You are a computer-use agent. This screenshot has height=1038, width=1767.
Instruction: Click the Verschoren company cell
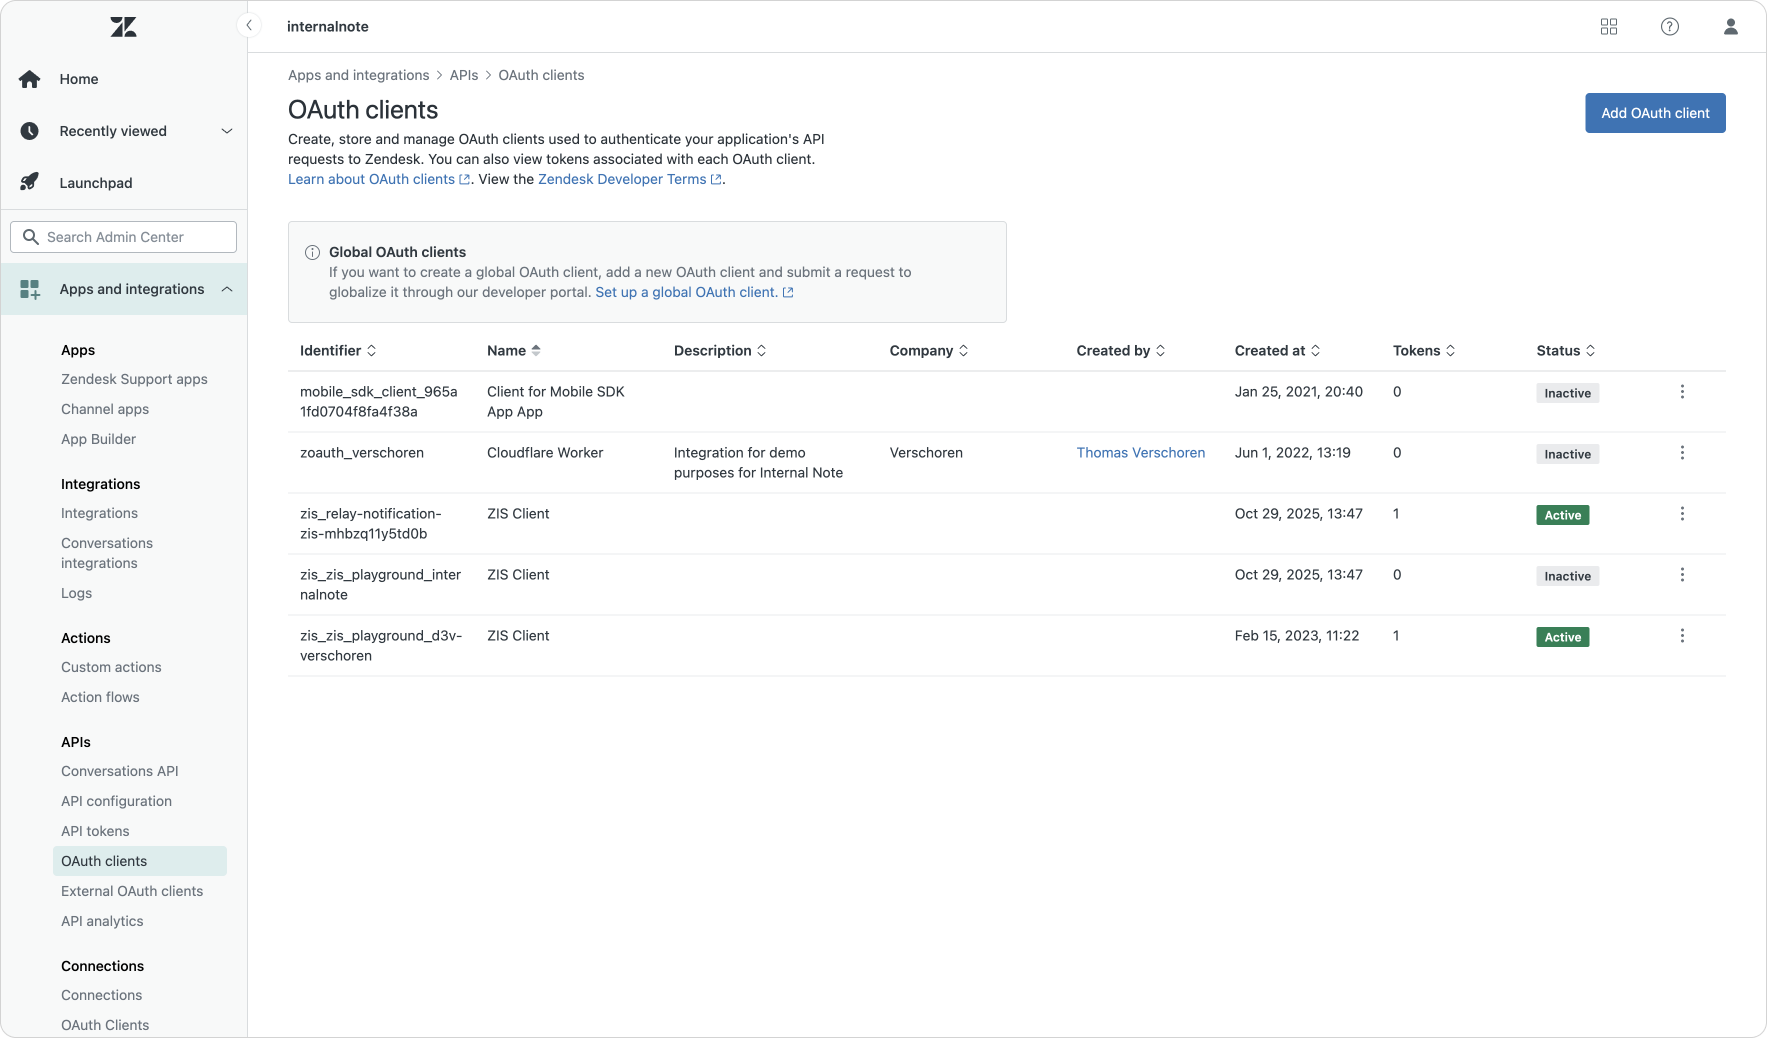(x=926, y=453)
